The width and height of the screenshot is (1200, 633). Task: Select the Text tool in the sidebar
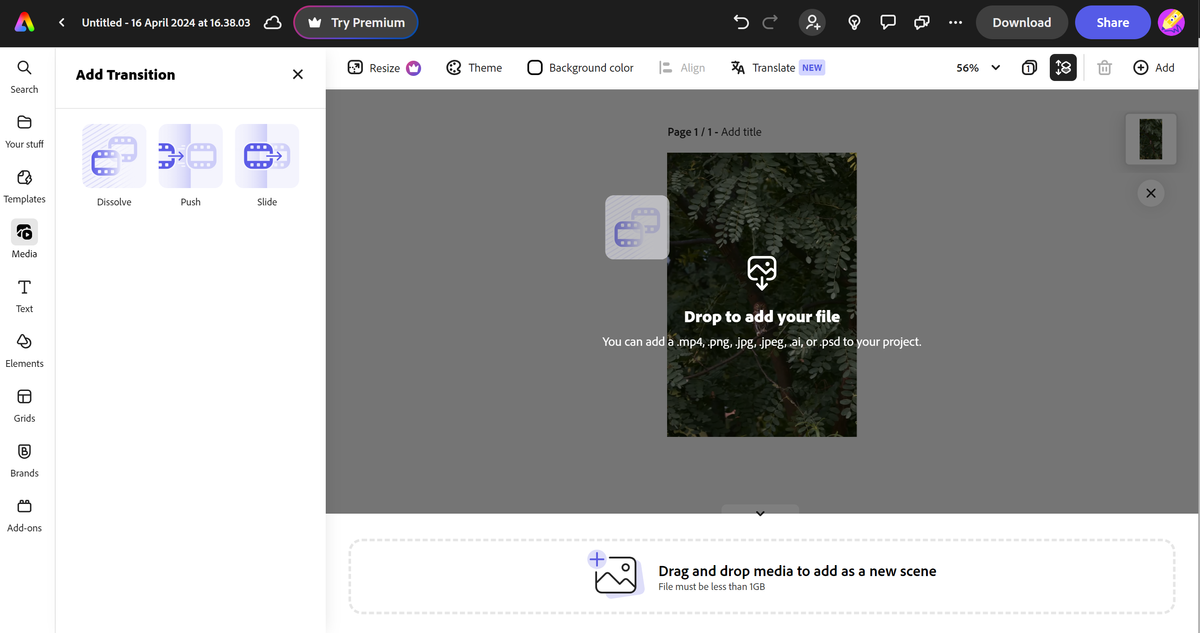click(24, 295)
